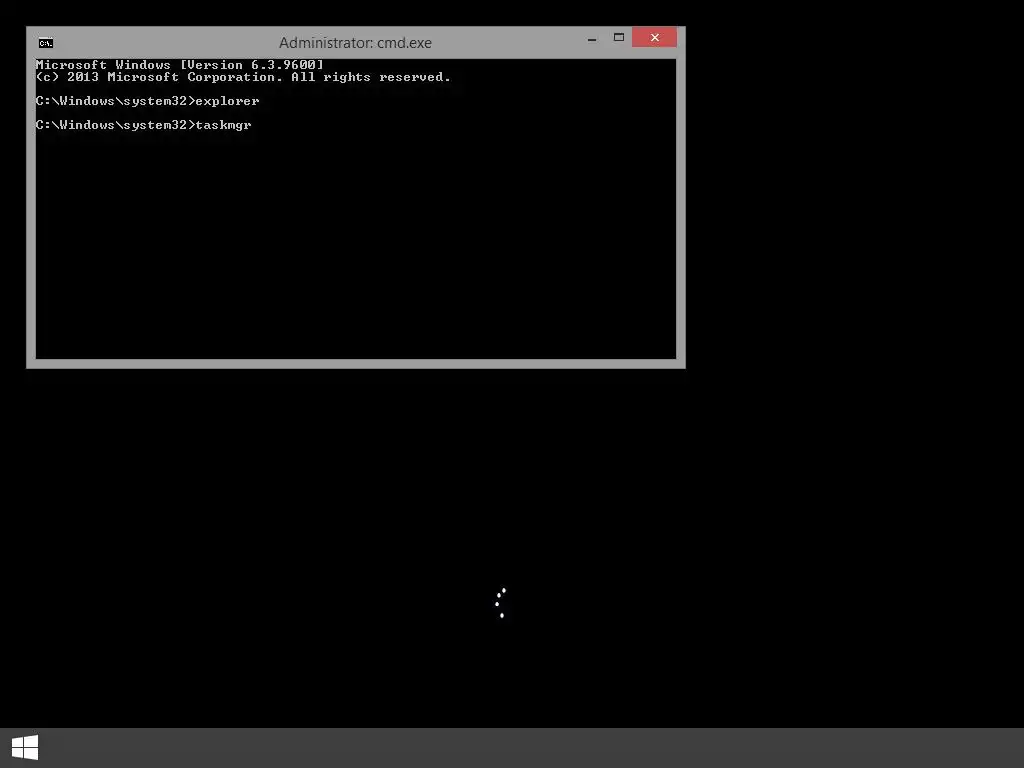Maximize the cmd.exe window
The width and height of the screenshot is (1024, 768).
[618, 38]
